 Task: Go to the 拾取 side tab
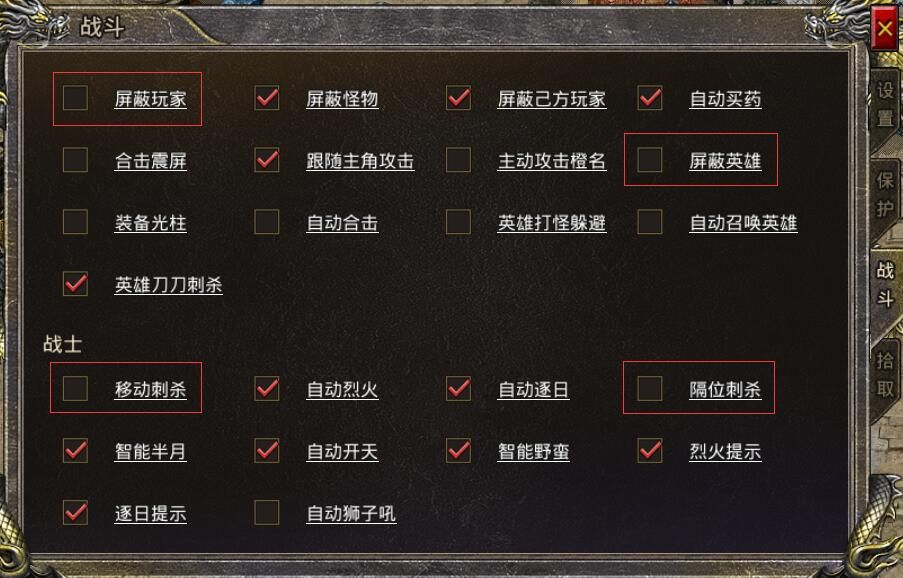pos(885,374)
